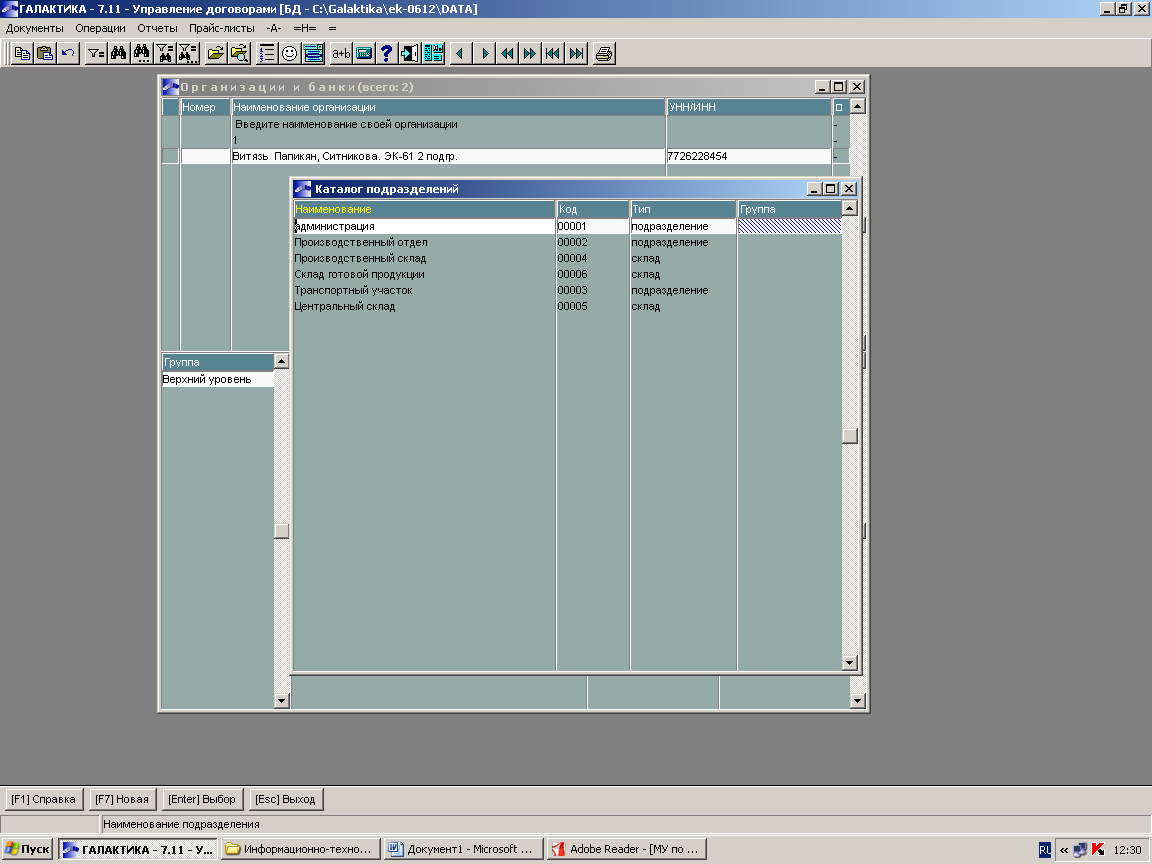Click the Undo arrow icon
This screenshot has height=864, width=1152.
click(68, 53)
